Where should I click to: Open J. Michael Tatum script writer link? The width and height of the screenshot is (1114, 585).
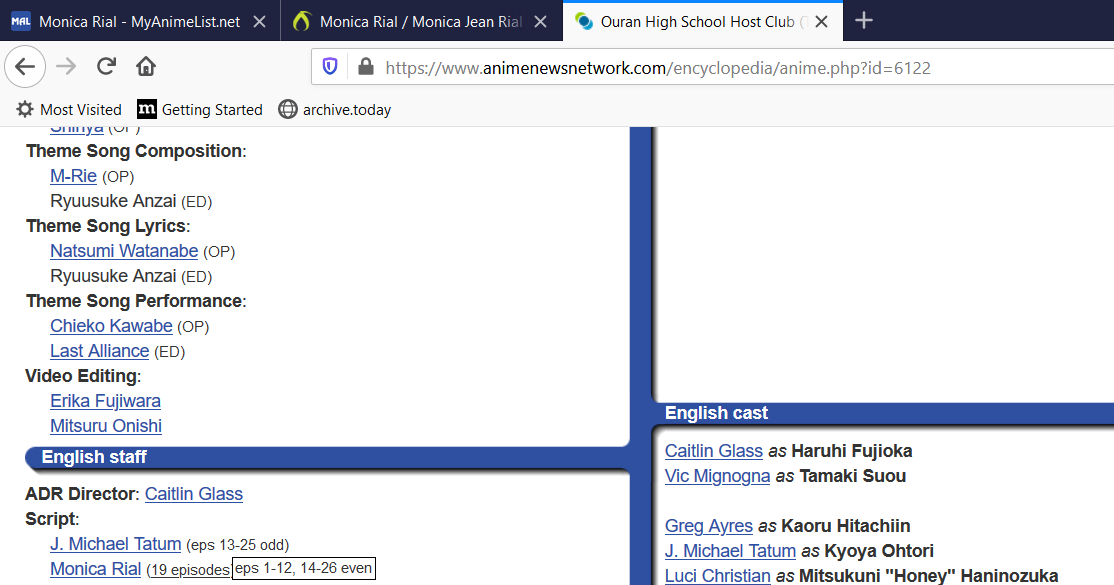click(x=116, y=544)
